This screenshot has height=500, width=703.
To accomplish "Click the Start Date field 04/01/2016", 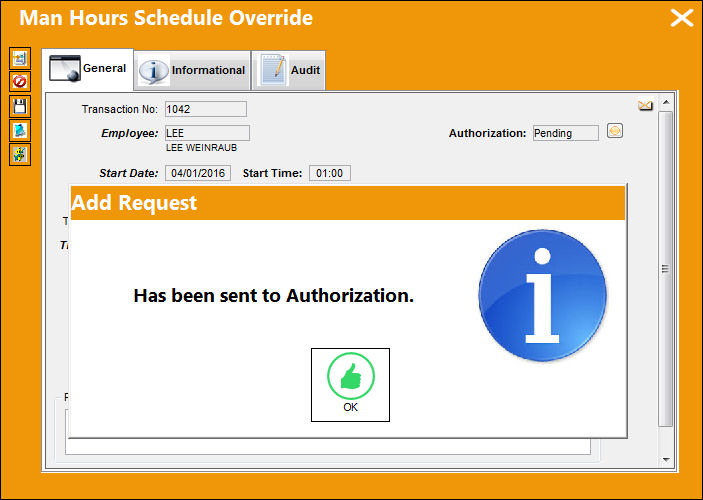I will [x=198, y=173].
